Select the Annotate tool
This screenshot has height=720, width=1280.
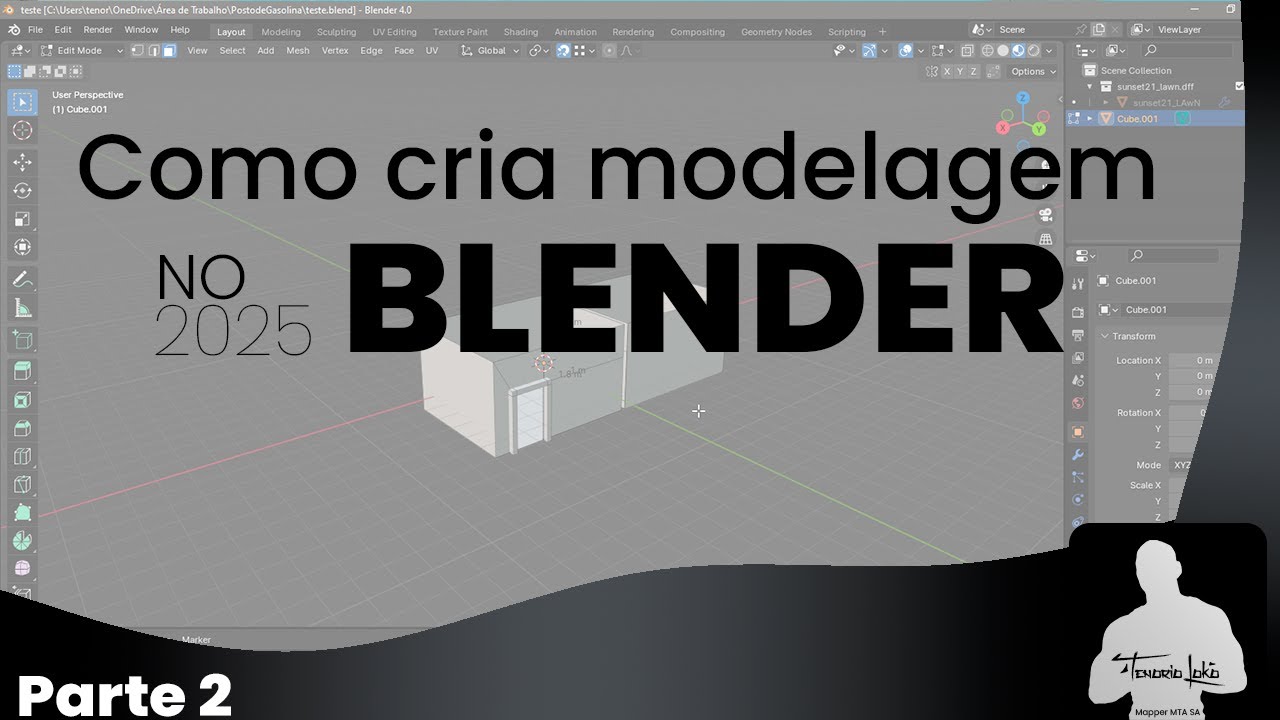[x=22, y=279]
